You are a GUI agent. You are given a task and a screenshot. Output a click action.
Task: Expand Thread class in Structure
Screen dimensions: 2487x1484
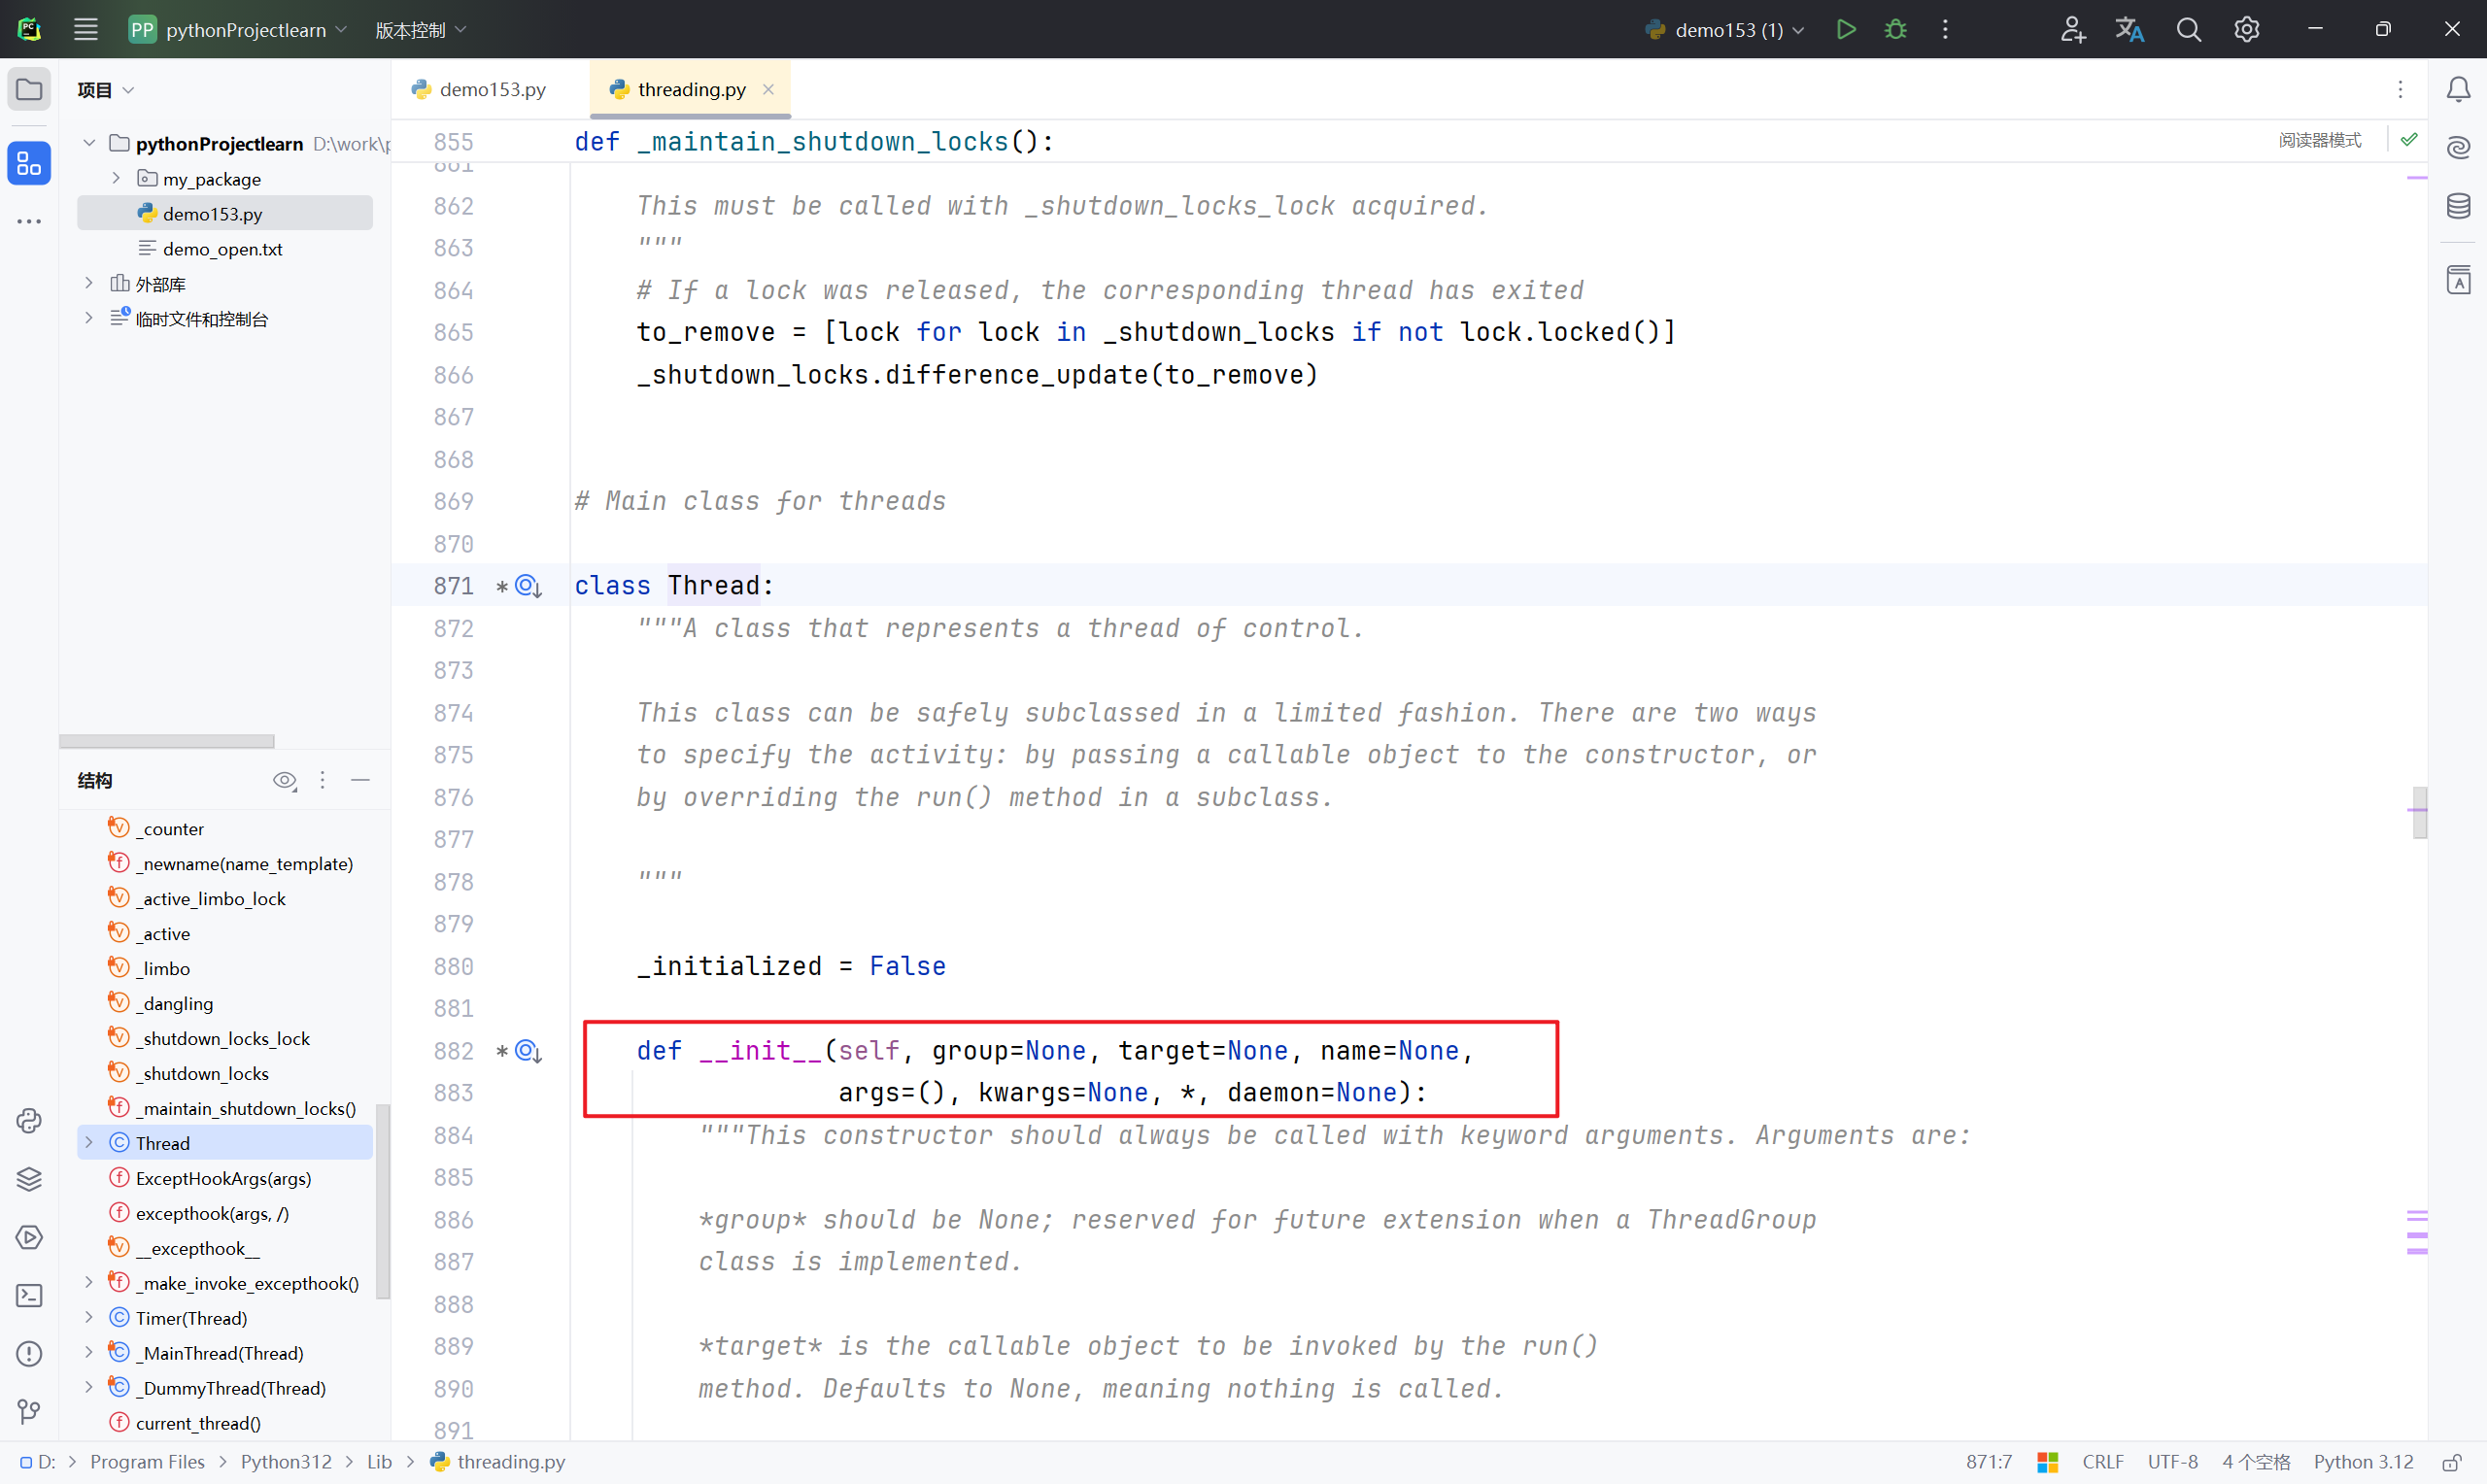89,1142
